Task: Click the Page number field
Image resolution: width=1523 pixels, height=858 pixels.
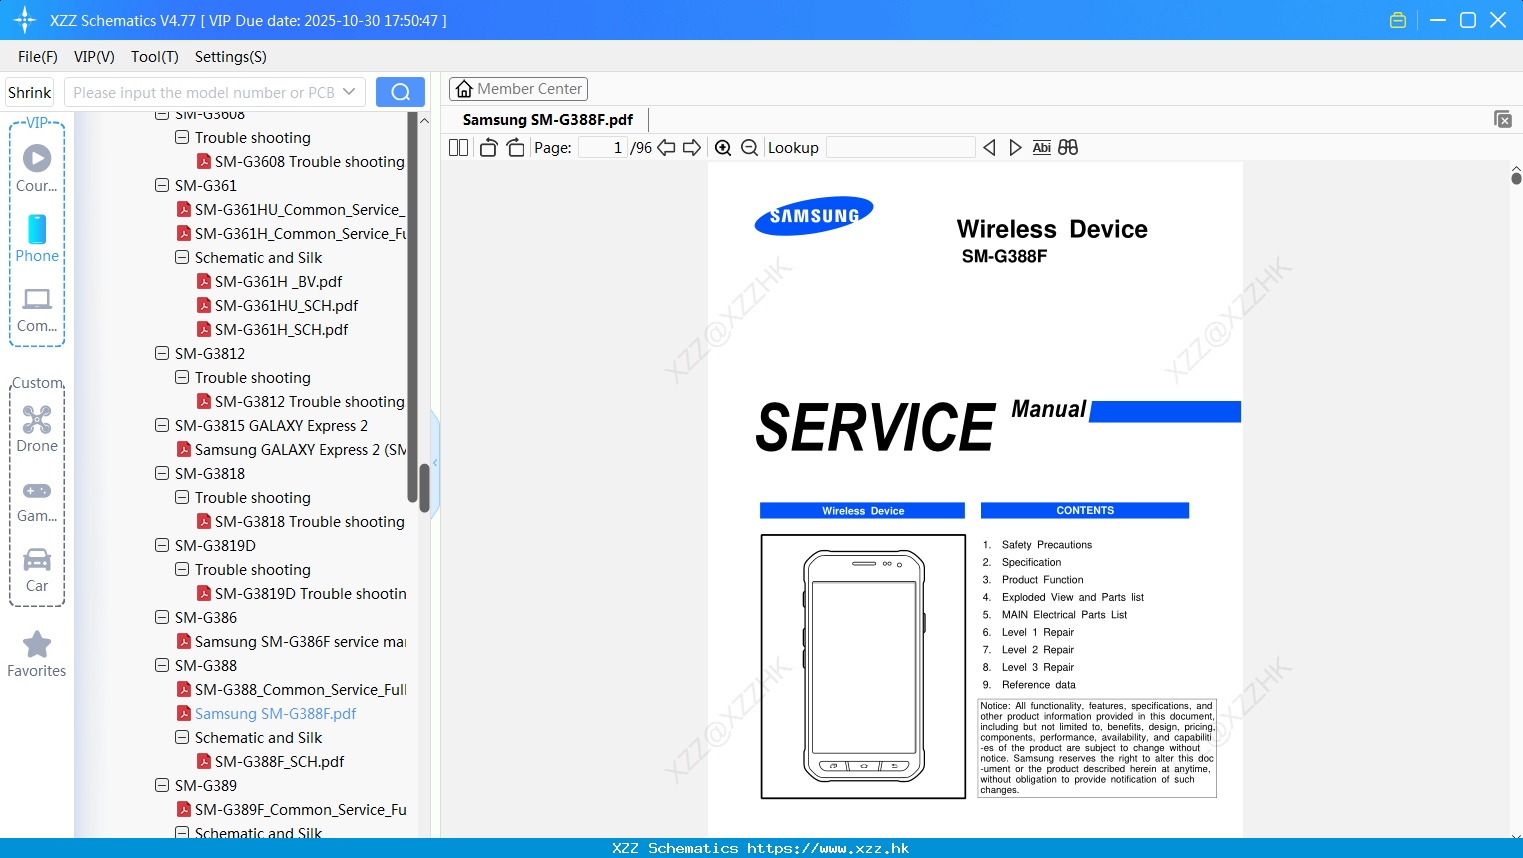Action: click(x=603, y=147)
